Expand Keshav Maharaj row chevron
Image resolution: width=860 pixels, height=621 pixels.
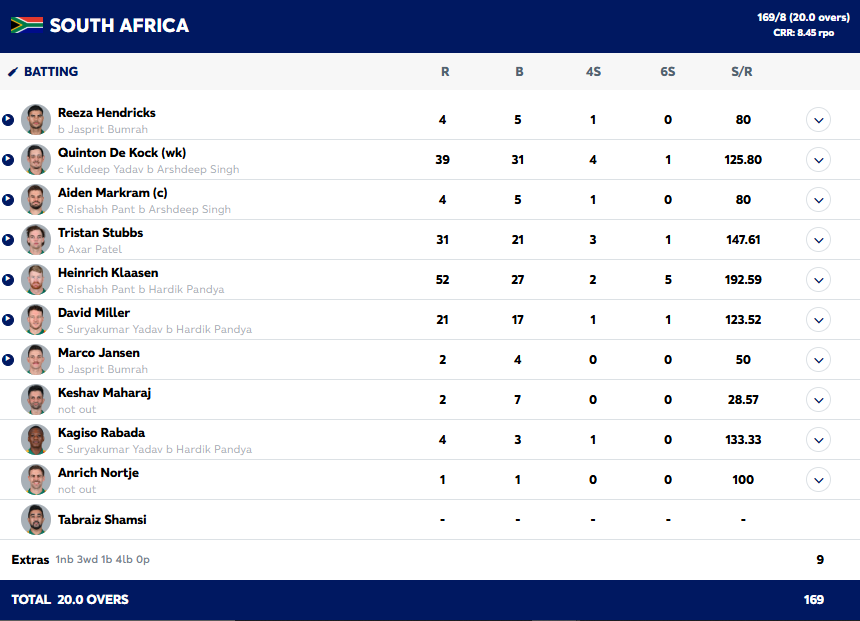click(x=818, y=400)
